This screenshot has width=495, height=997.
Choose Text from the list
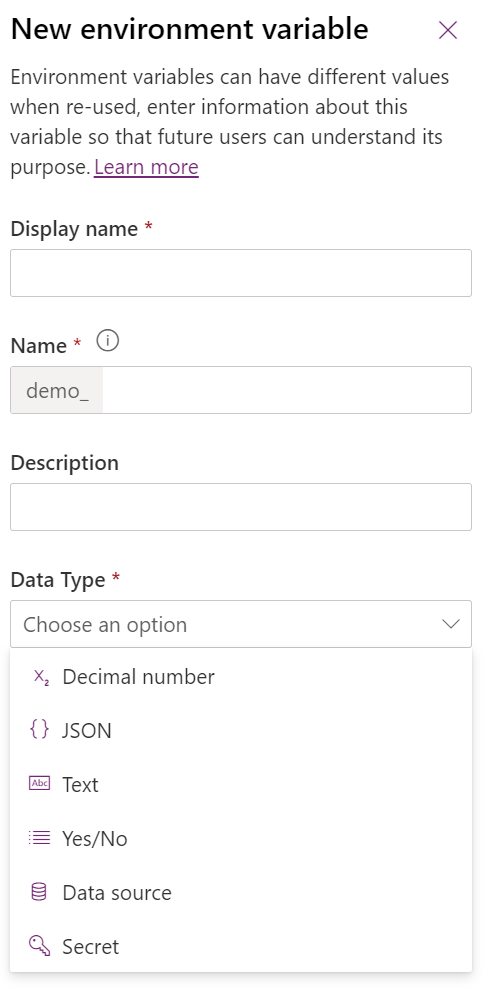(241, 784)
